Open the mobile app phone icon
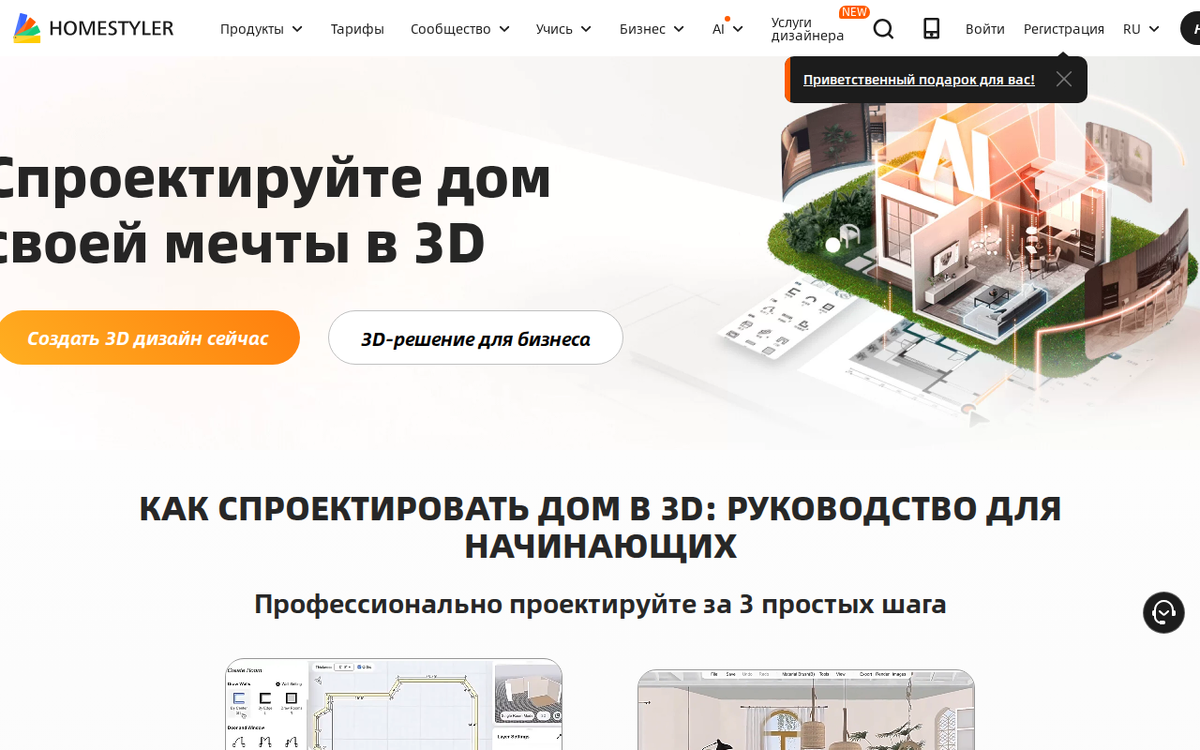This screenshot has width=1200, height=750. pos(931,29)
